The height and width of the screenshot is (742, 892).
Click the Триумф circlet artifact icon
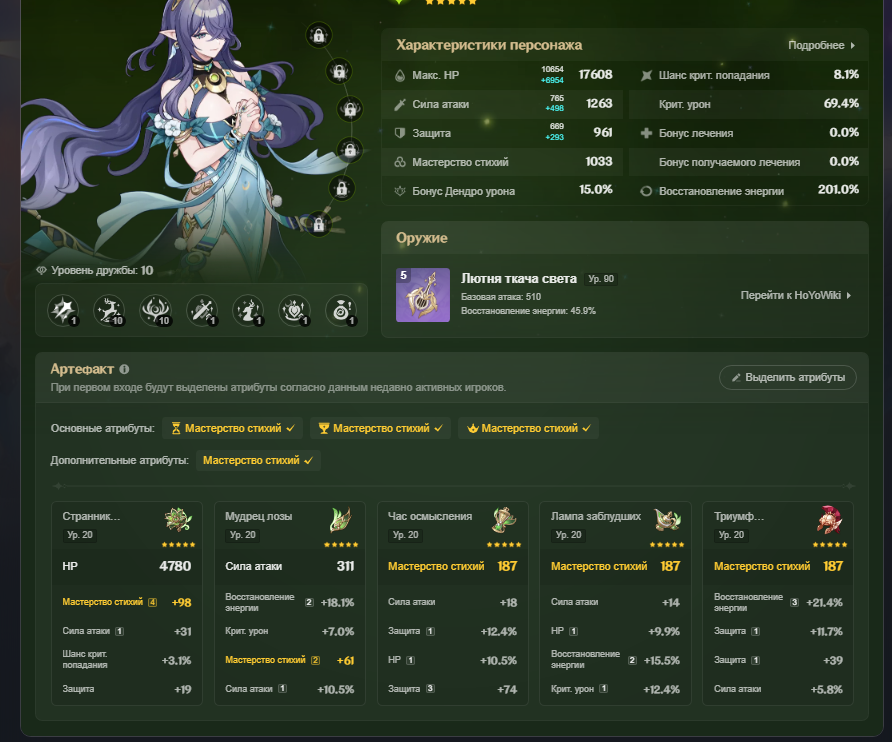[830, 520]
